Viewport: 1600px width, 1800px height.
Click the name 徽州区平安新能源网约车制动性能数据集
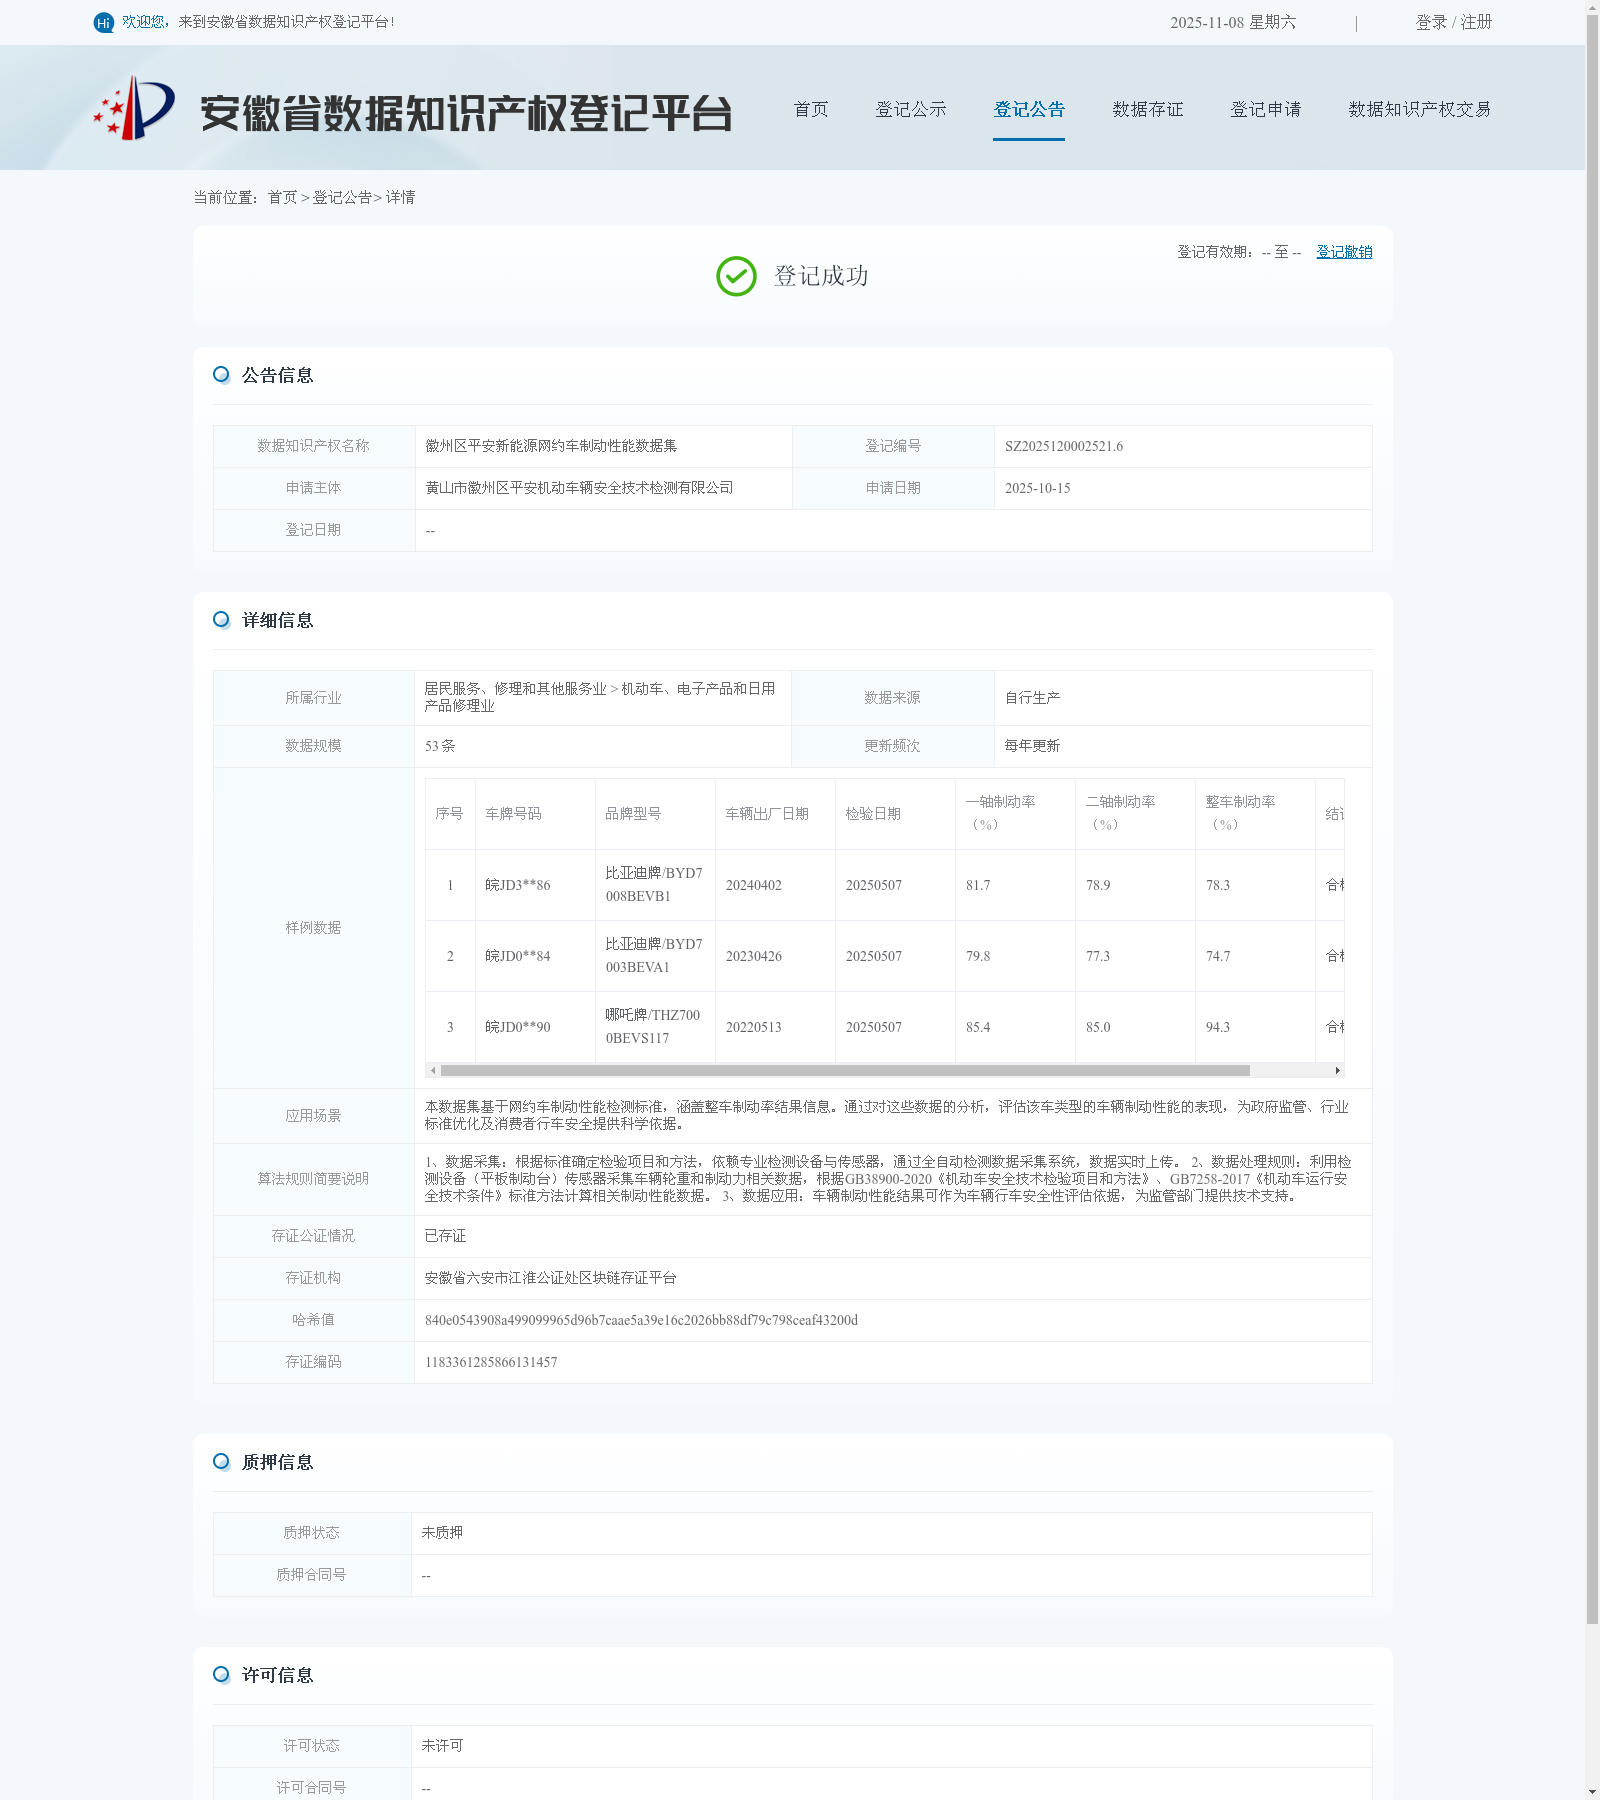tap(551, 446)
